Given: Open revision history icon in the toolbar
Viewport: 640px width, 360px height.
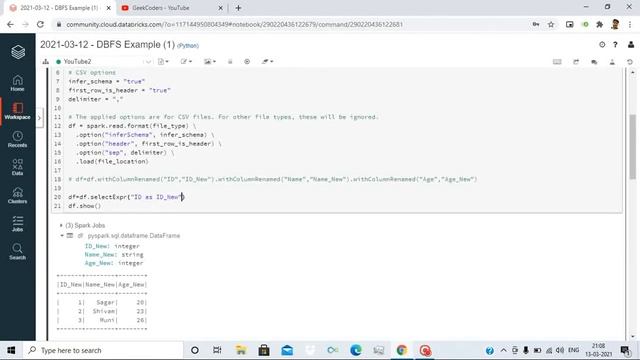Looking at the screenshot, I should [x=630, y=62].
